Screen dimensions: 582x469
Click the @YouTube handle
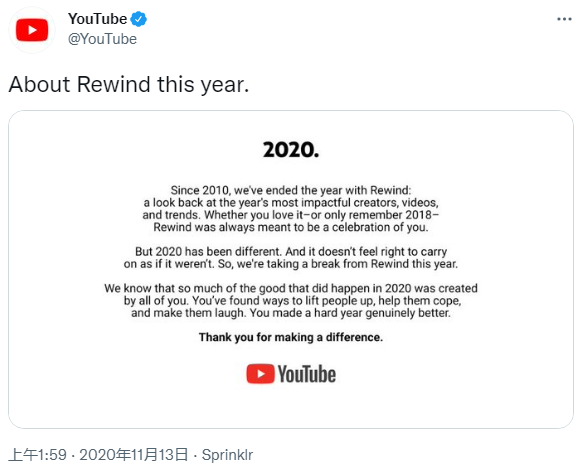102,39
